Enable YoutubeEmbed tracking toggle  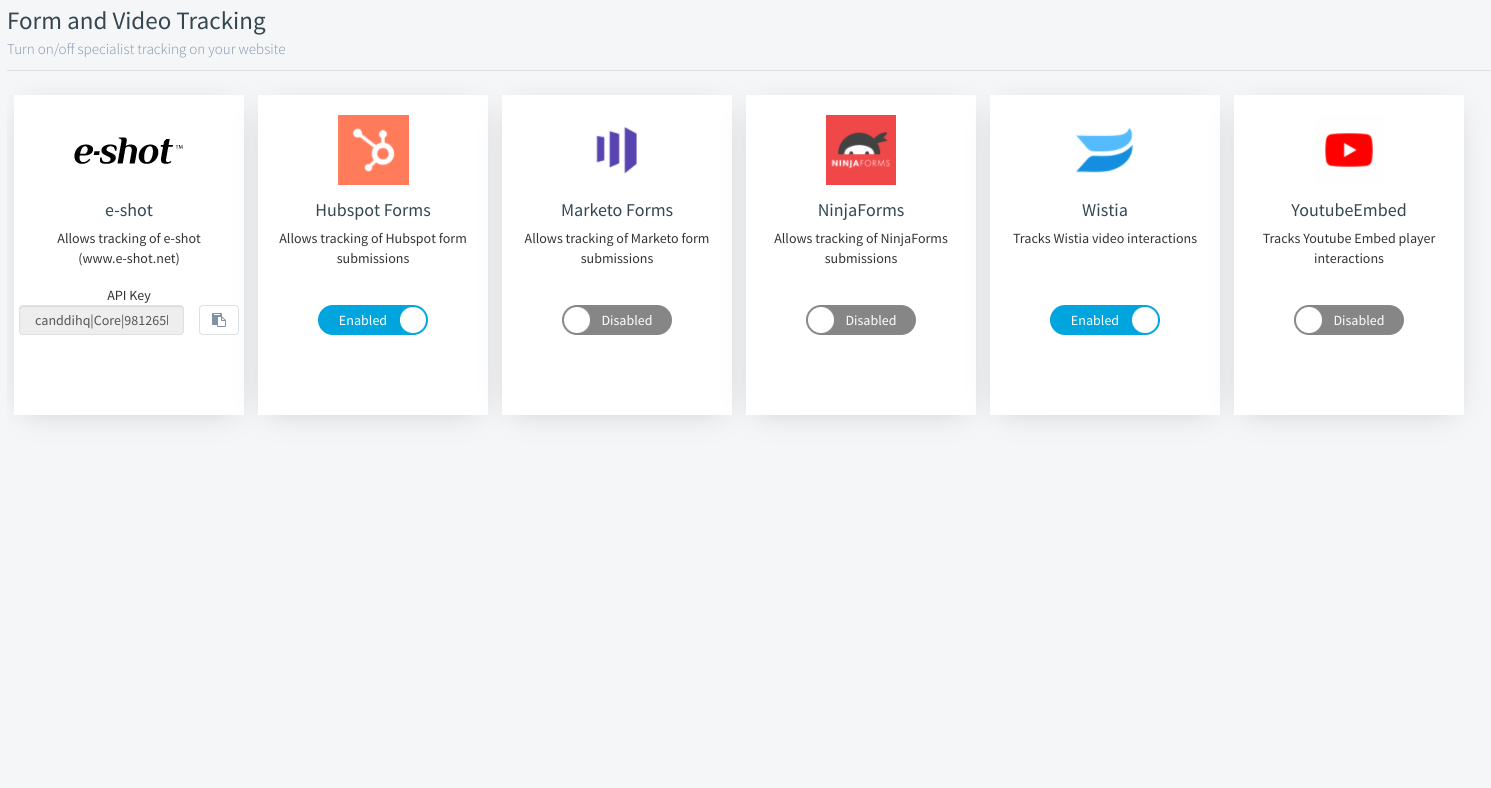click(x=1349, y=320)
